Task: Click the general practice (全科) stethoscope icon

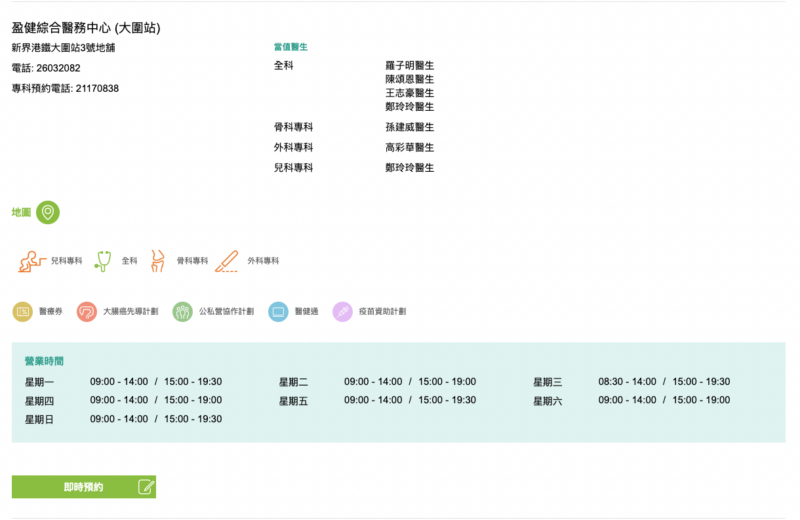Action: click(102, 261)
